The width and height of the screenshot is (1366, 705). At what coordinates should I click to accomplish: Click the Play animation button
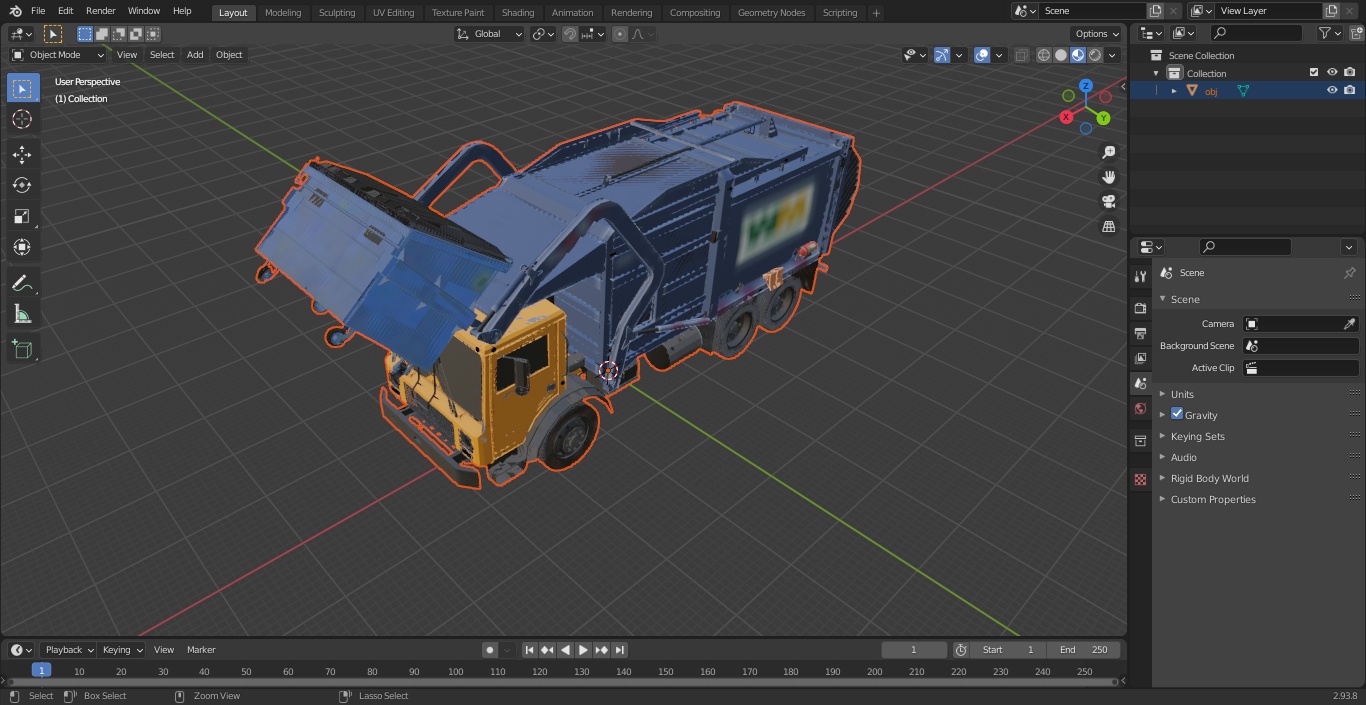[x=583, y=650]
